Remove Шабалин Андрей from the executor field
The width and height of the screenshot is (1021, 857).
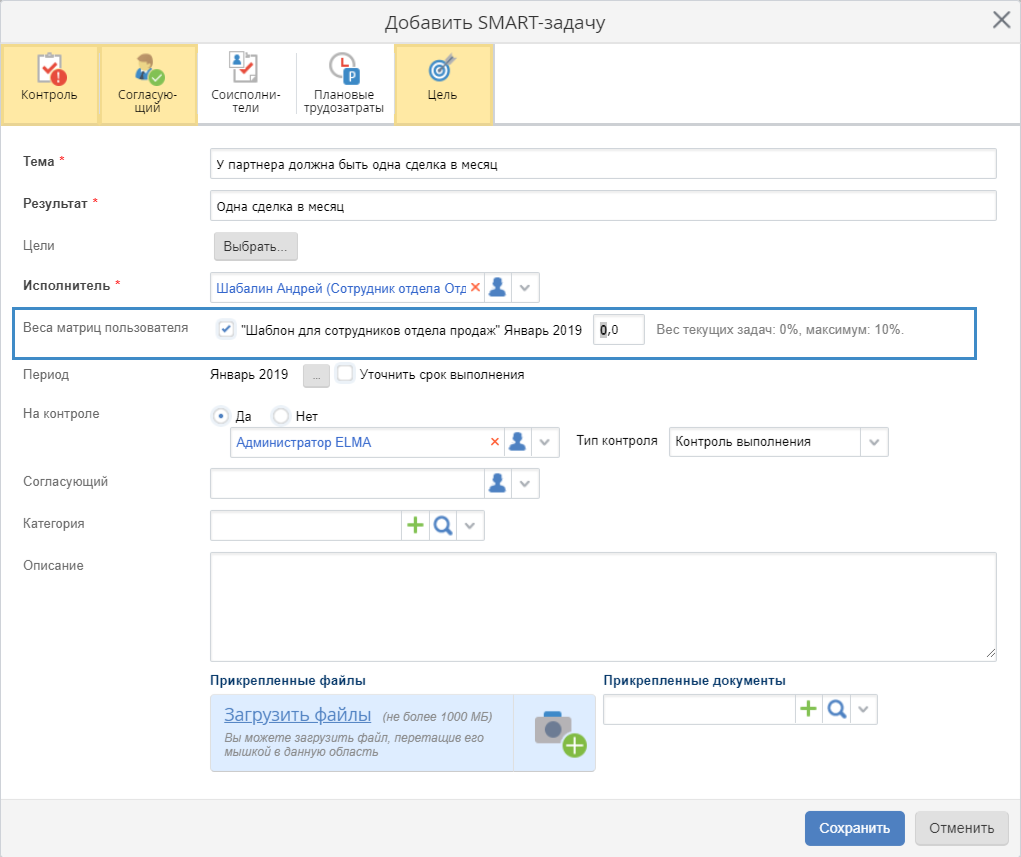pos(475,288)
